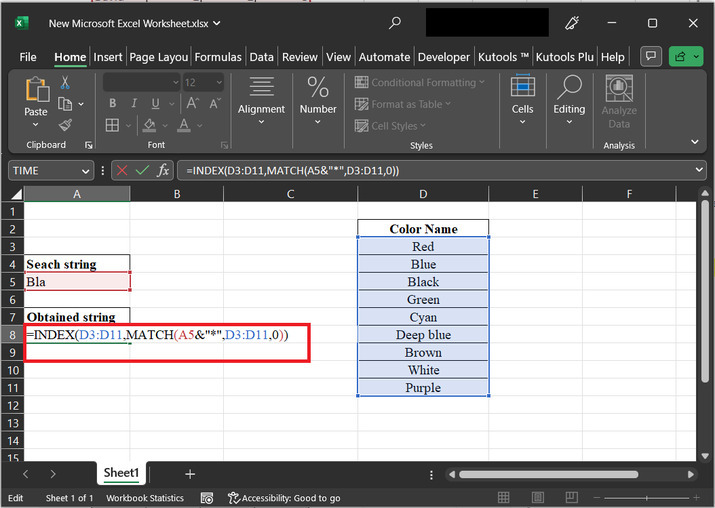Click the Decrease Font Size icon

coord(215,104)
